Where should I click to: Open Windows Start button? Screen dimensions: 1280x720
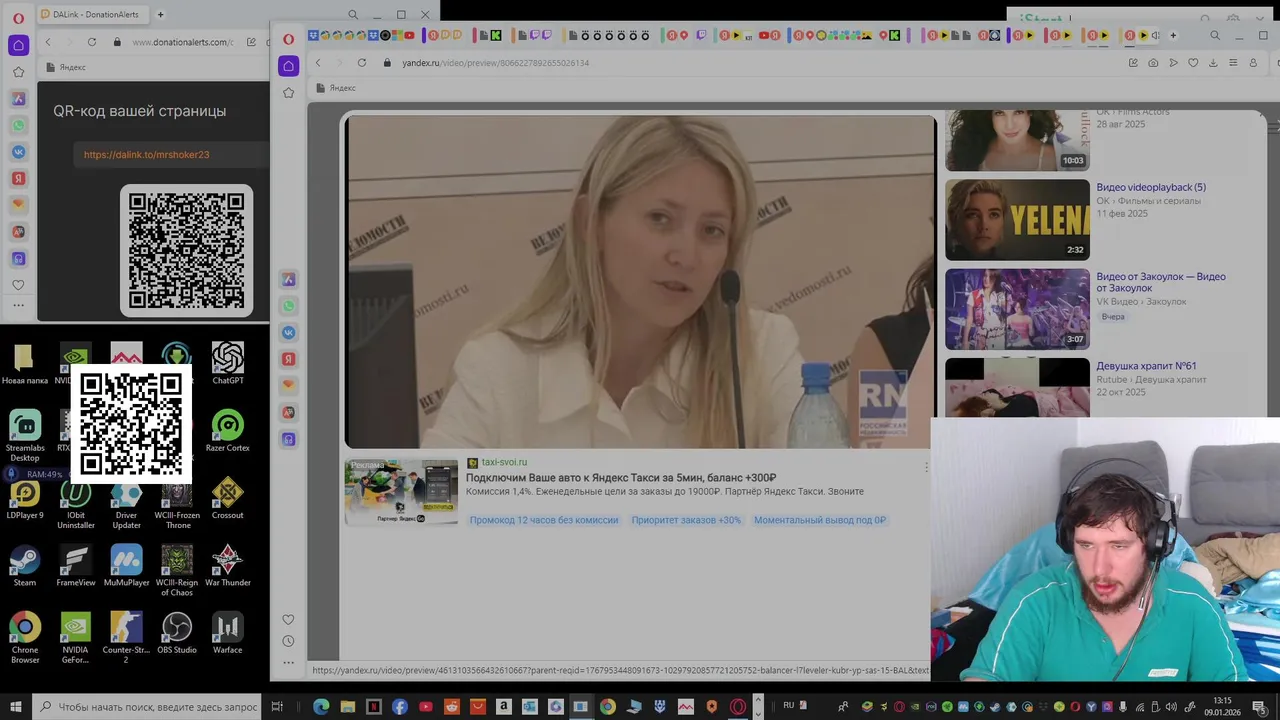click(15, 706)
